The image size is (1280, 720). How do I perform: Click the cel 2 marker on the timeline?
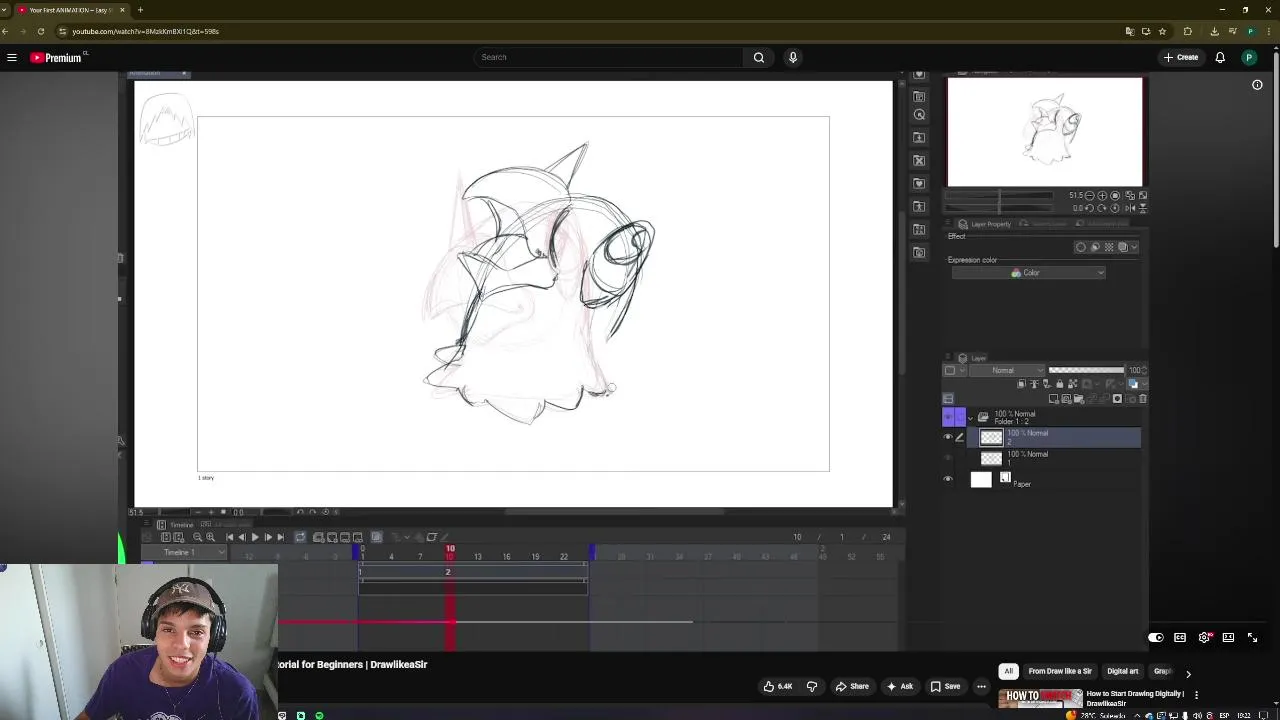coord(448,572)
